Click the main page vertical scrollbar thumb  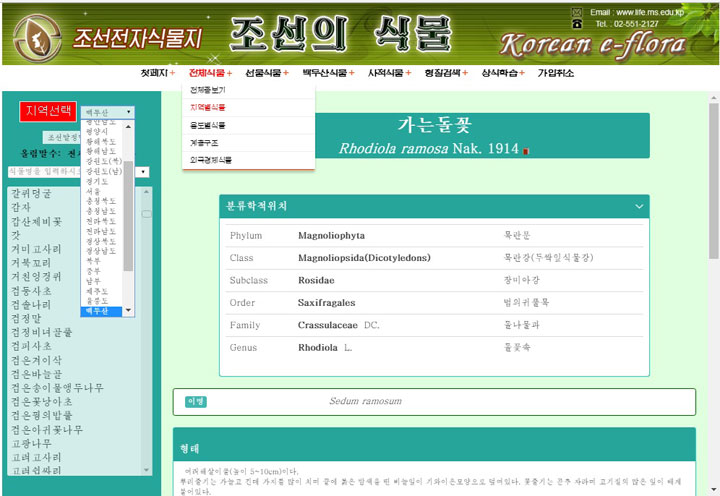(x=714, y=181)
